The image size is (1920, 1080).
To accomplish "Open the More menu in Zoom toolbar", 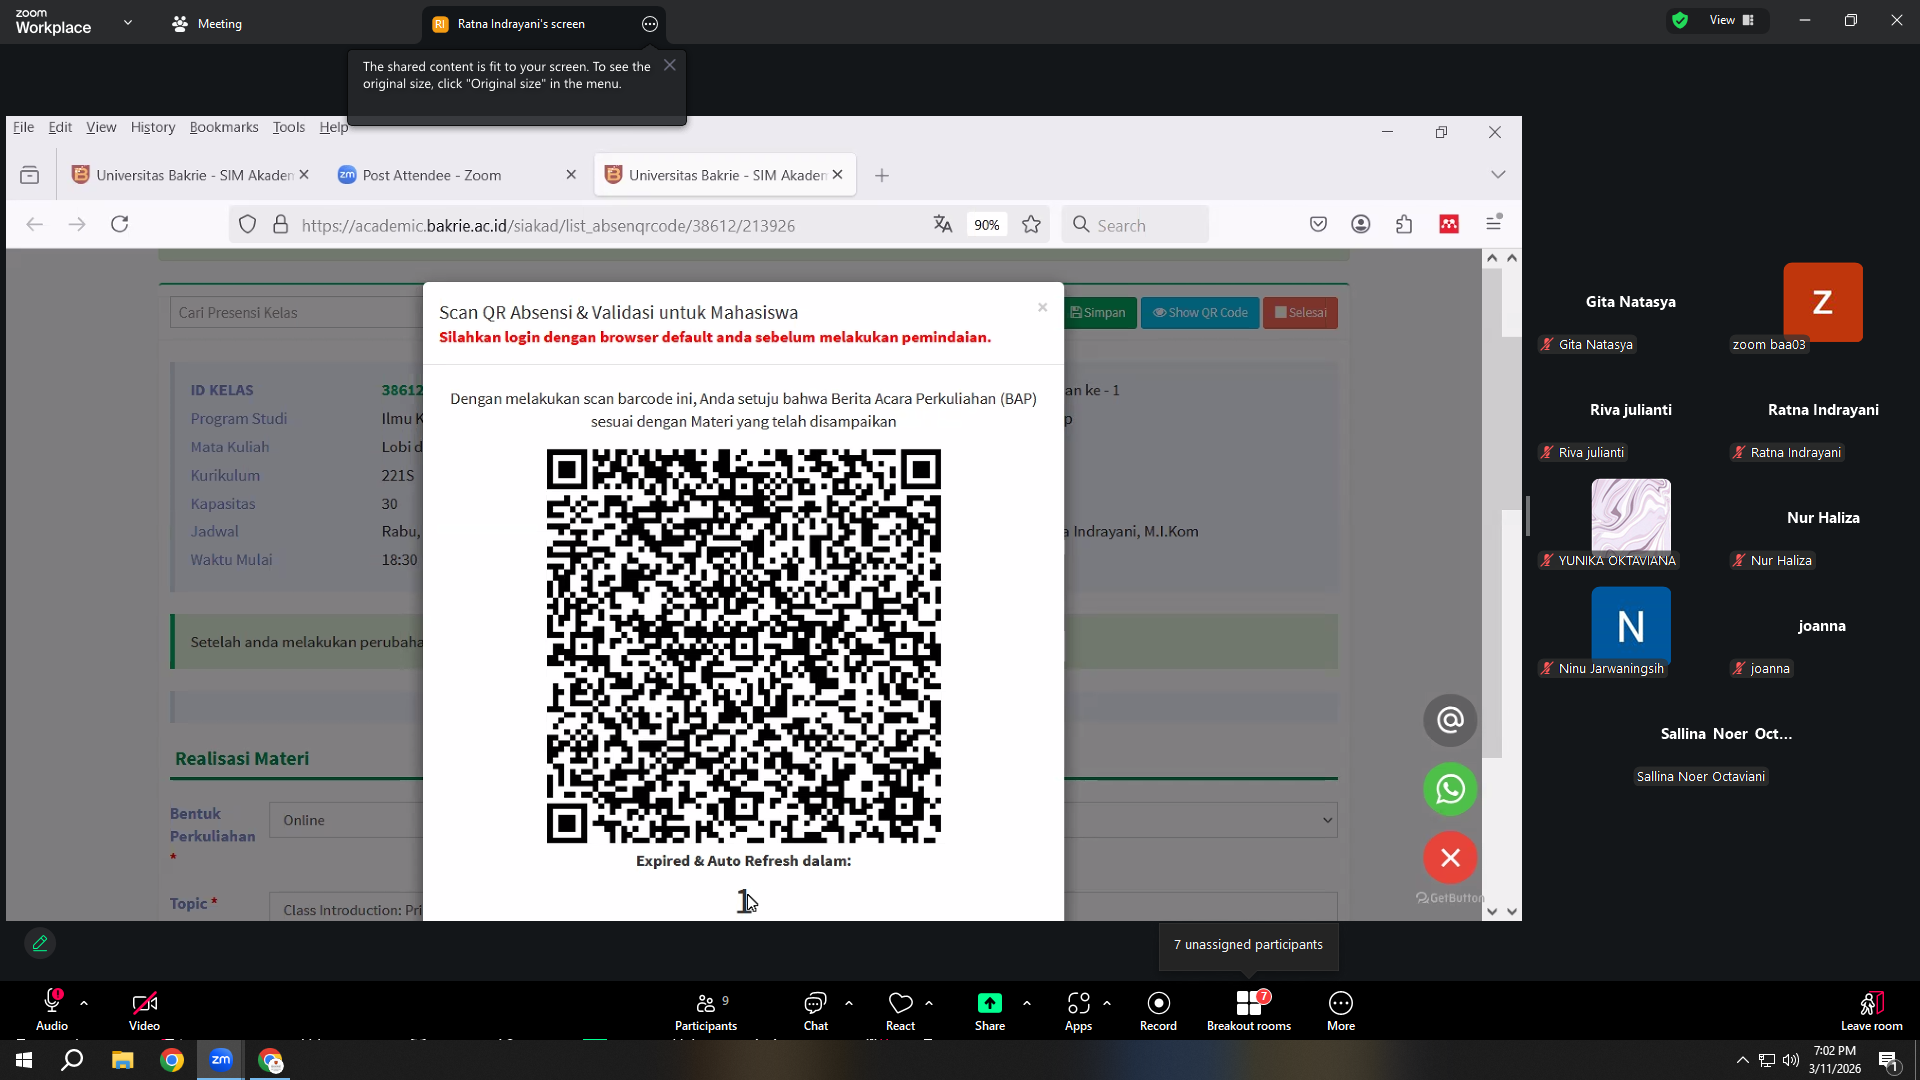I will pyautogui.click(x=1341, y=1010).
